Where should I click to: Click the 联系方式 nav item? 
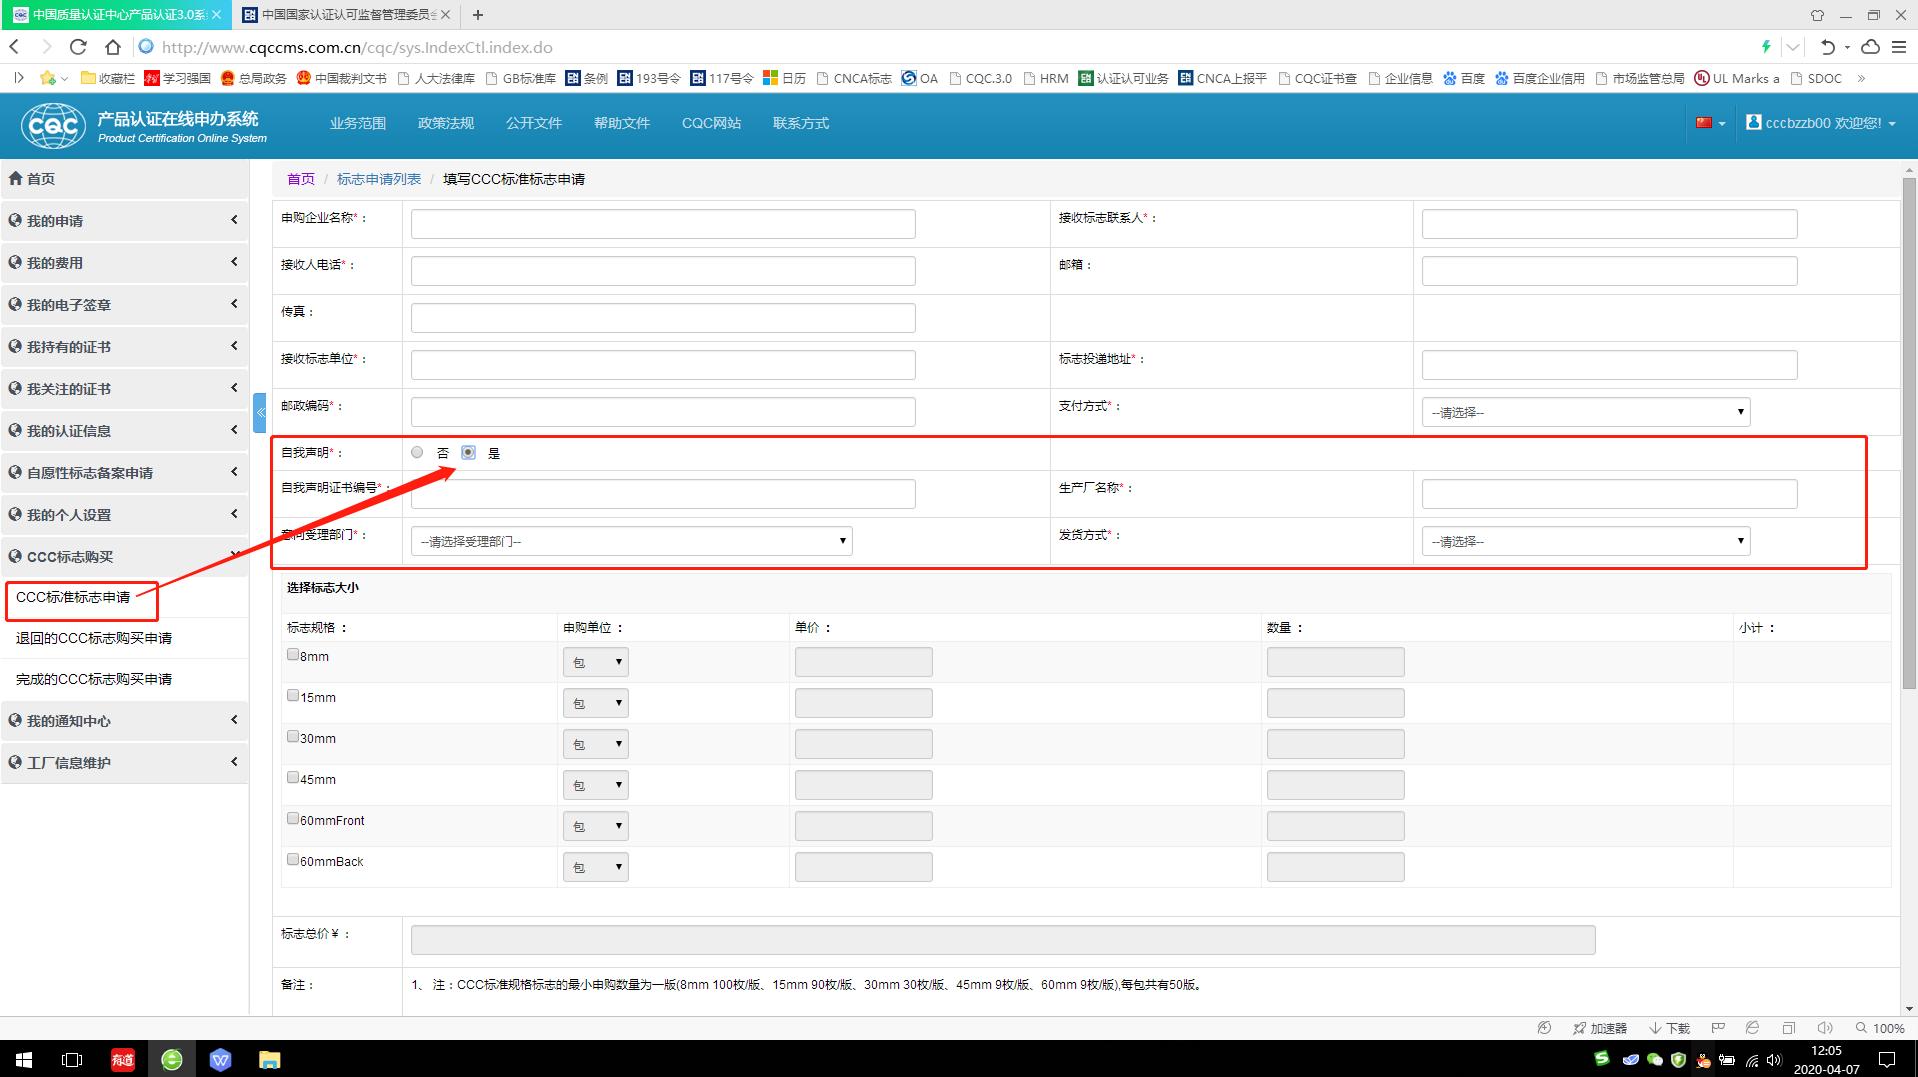801,123
